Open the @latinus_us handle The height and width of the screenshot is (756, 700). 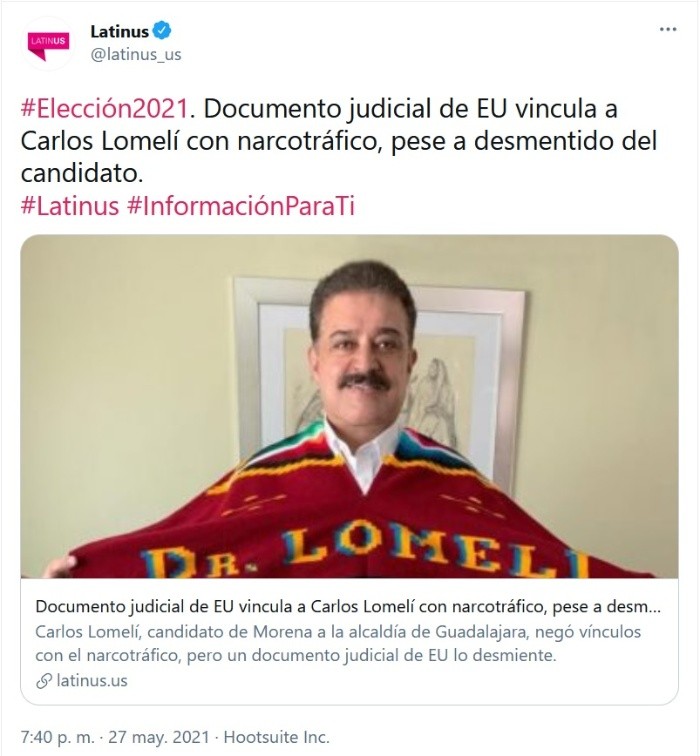click(136, 54)
